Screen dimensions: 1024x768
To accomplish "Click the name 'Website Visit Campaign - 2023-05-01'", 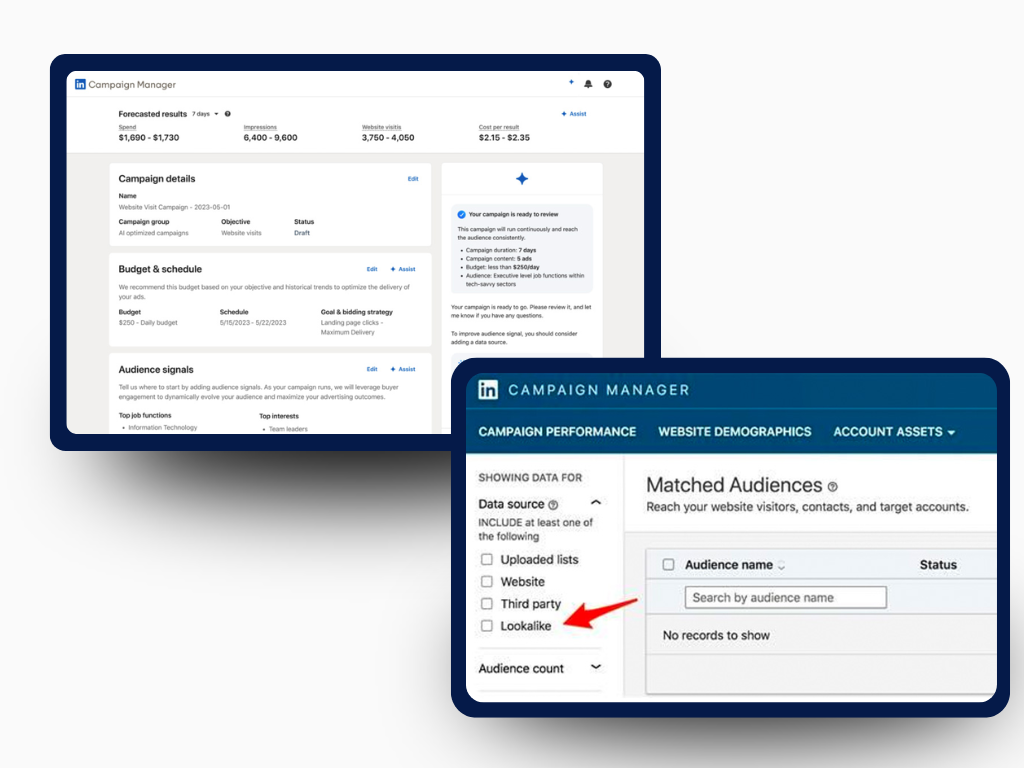I will [174, 207].
